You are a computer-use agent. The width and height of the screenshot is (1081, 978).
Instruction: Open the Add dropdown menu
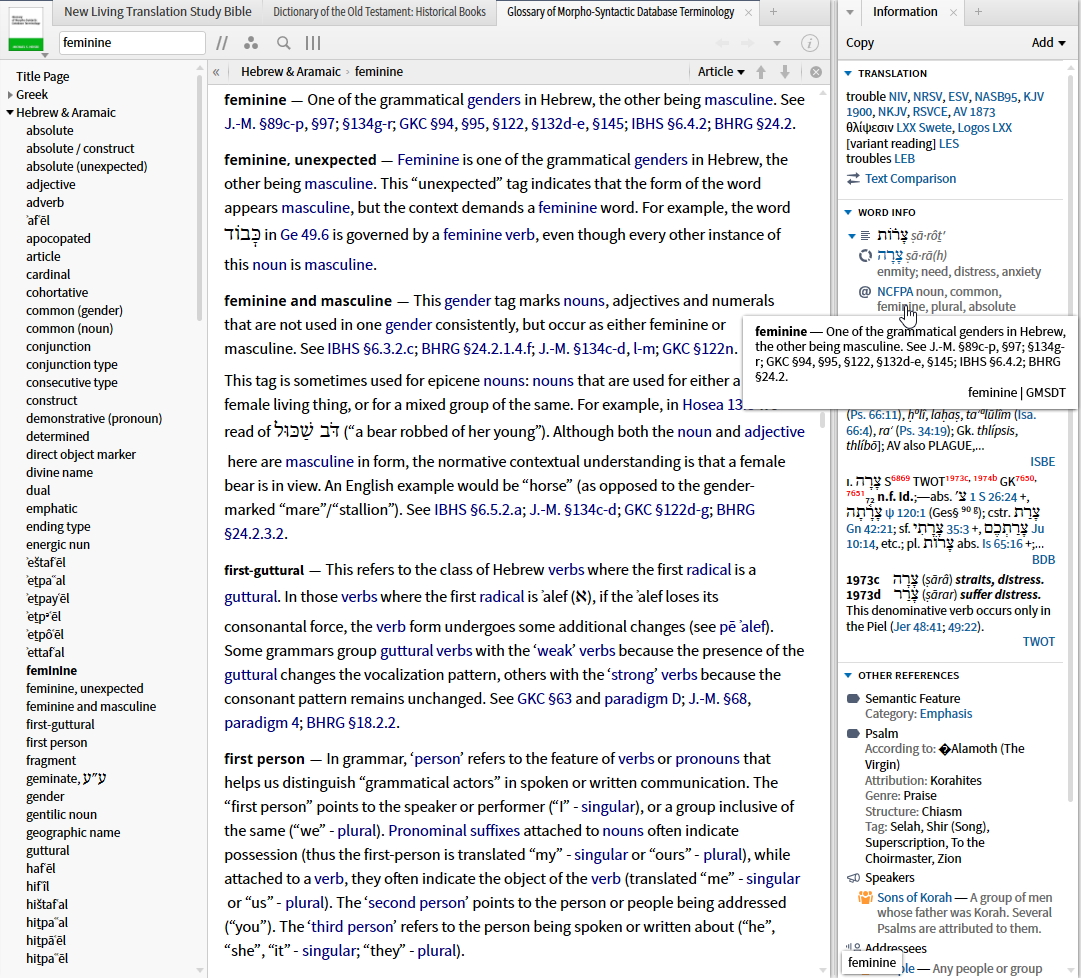tap(1049, 43)
